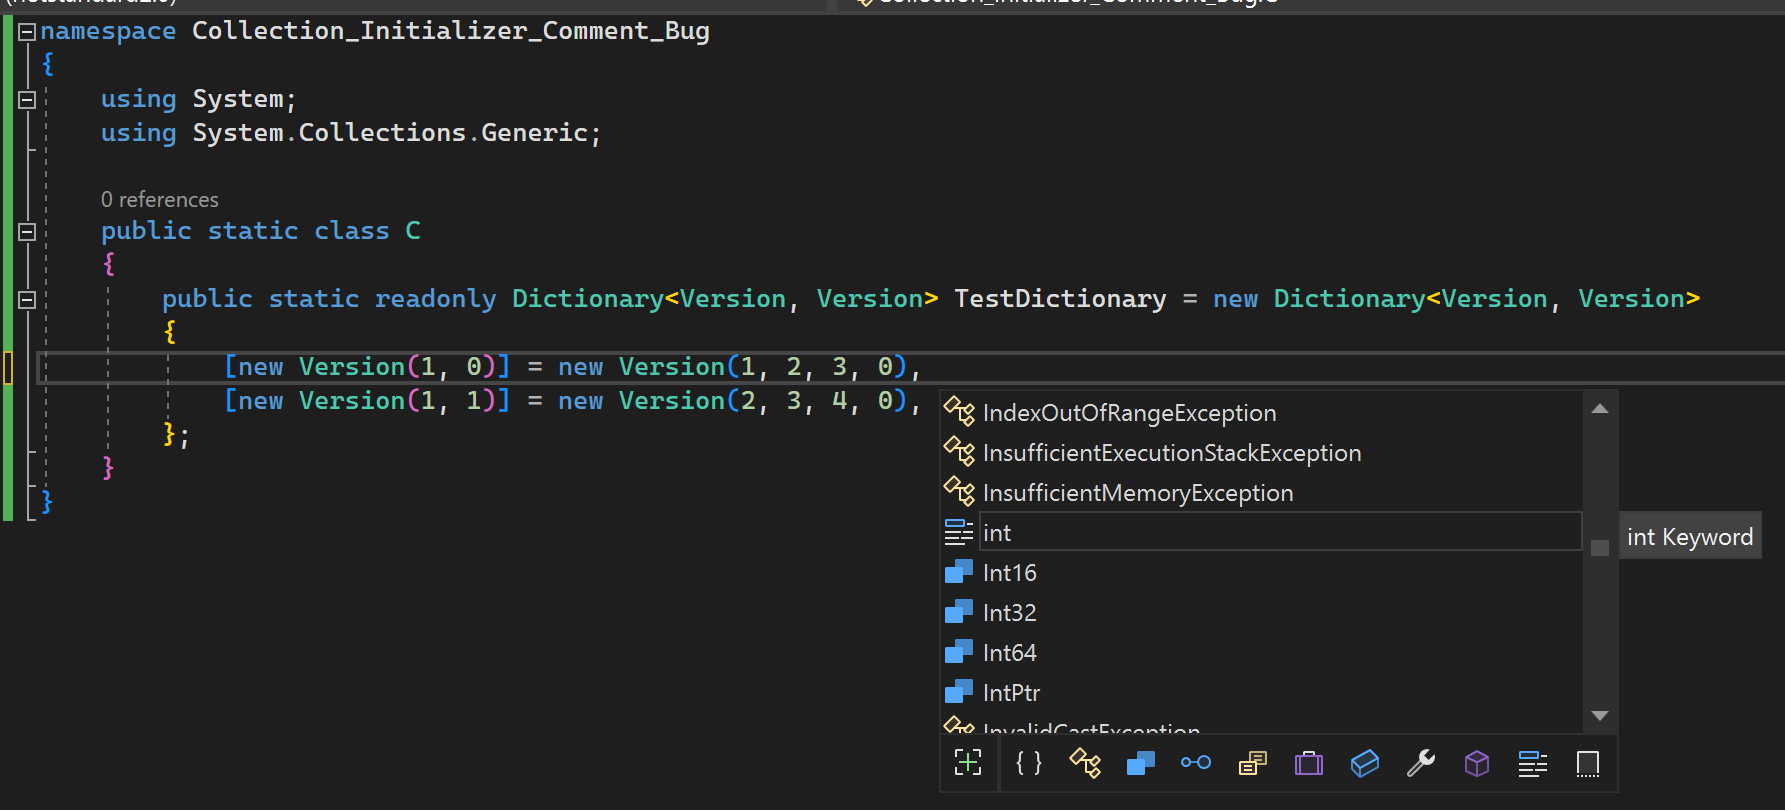Click class icon beside InsufficientExecutionStackException
The width and height of the screenshot is (1785, 810).
point(959,452)
